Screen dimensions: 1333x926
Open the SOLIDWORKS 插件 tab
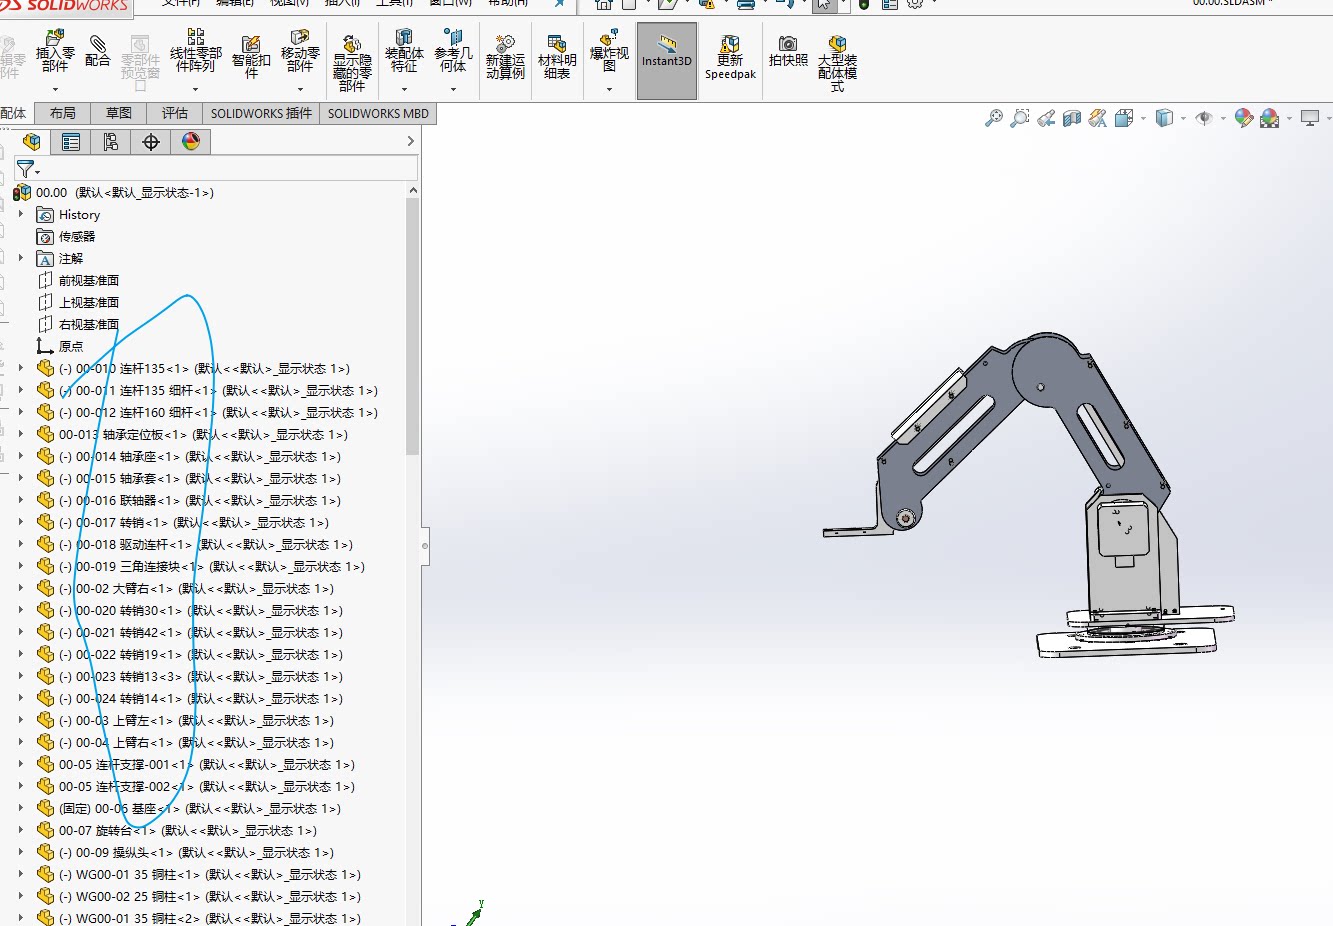261,113
